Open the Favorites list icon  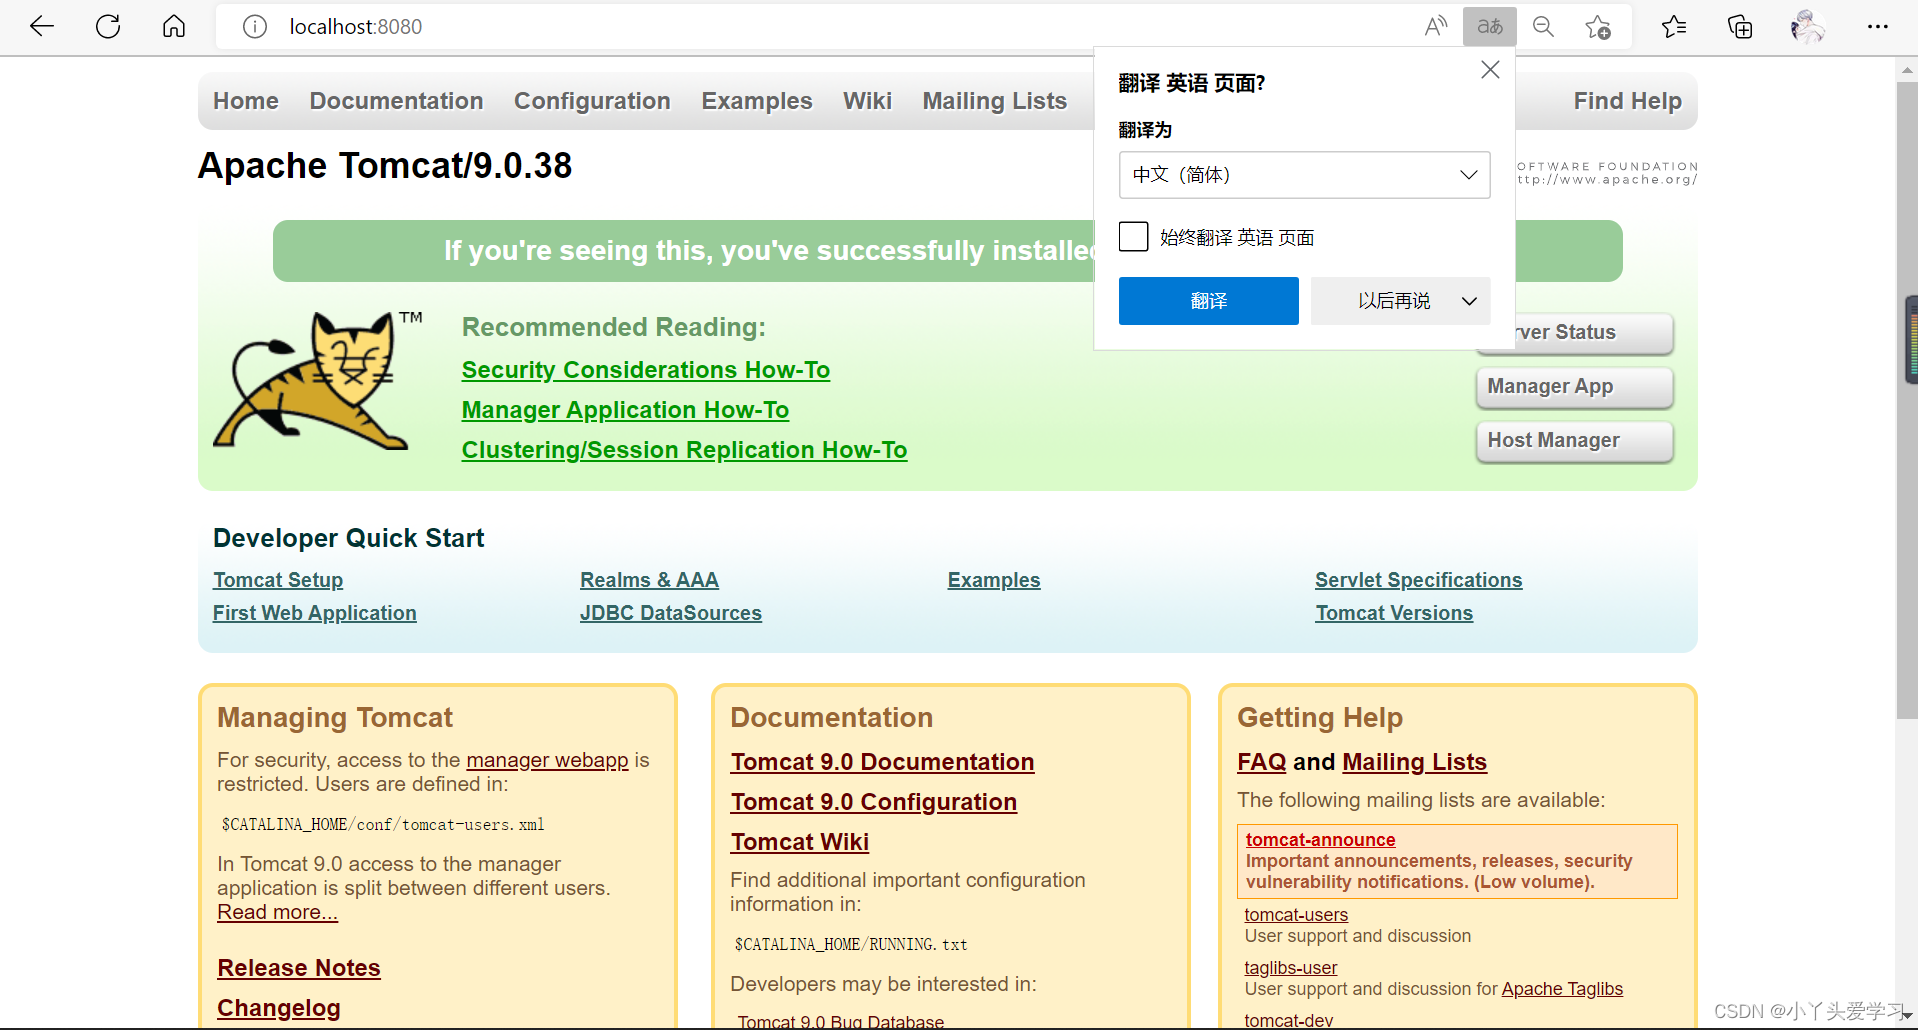(x=1674, y=27)
